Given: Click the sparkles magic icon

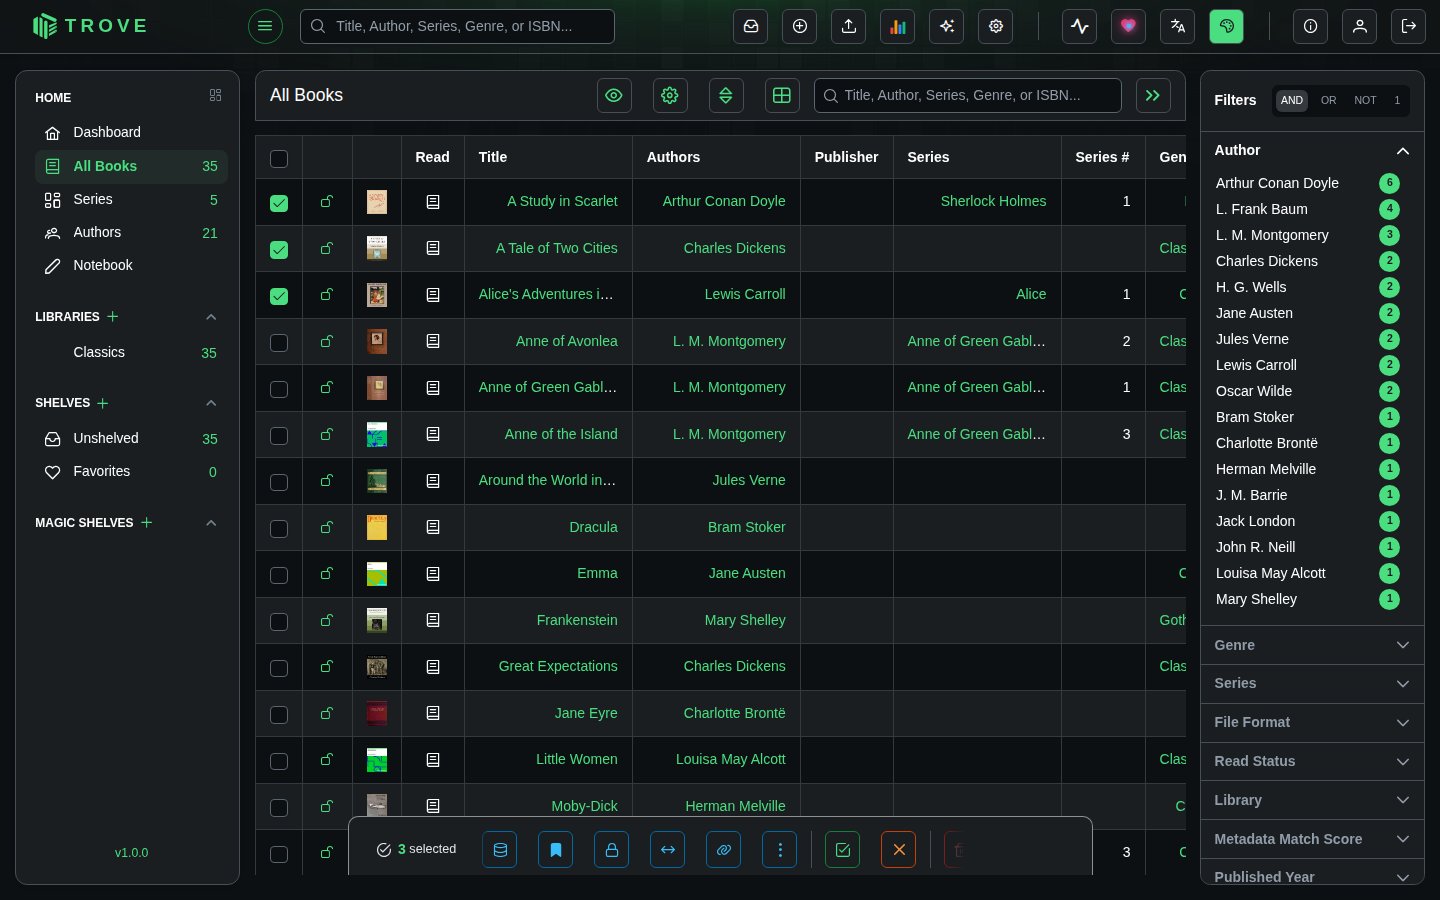Looking at the screenshot, I should click(x=947, y=27).
